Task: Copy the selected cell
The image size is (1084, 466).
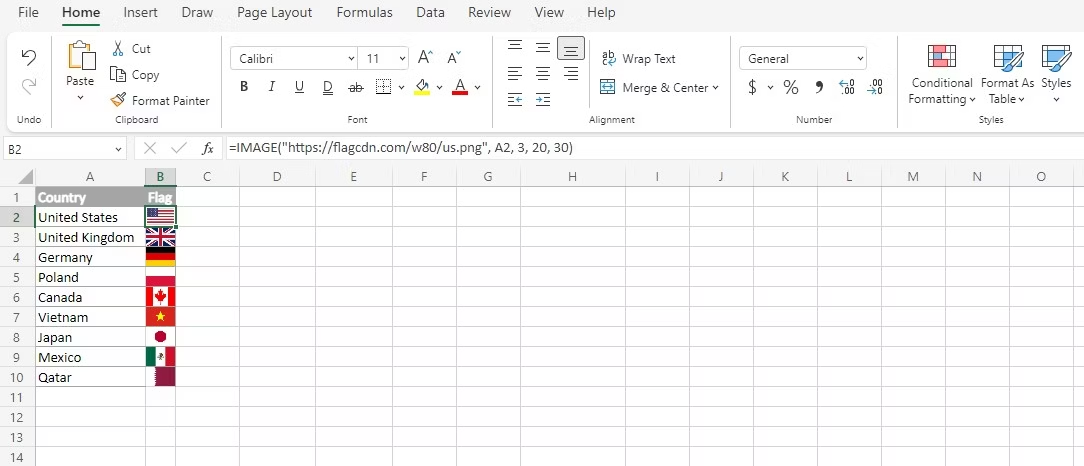Action: 118,75
